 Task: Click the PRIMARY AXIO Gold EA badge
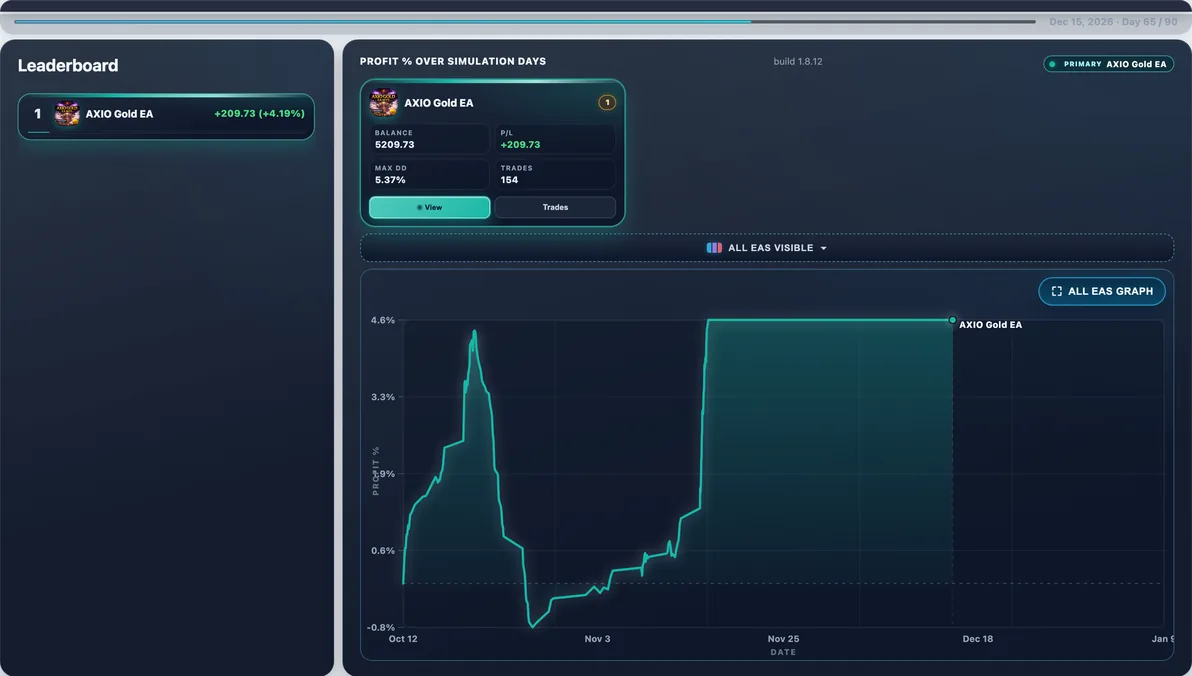point(1108,64)
